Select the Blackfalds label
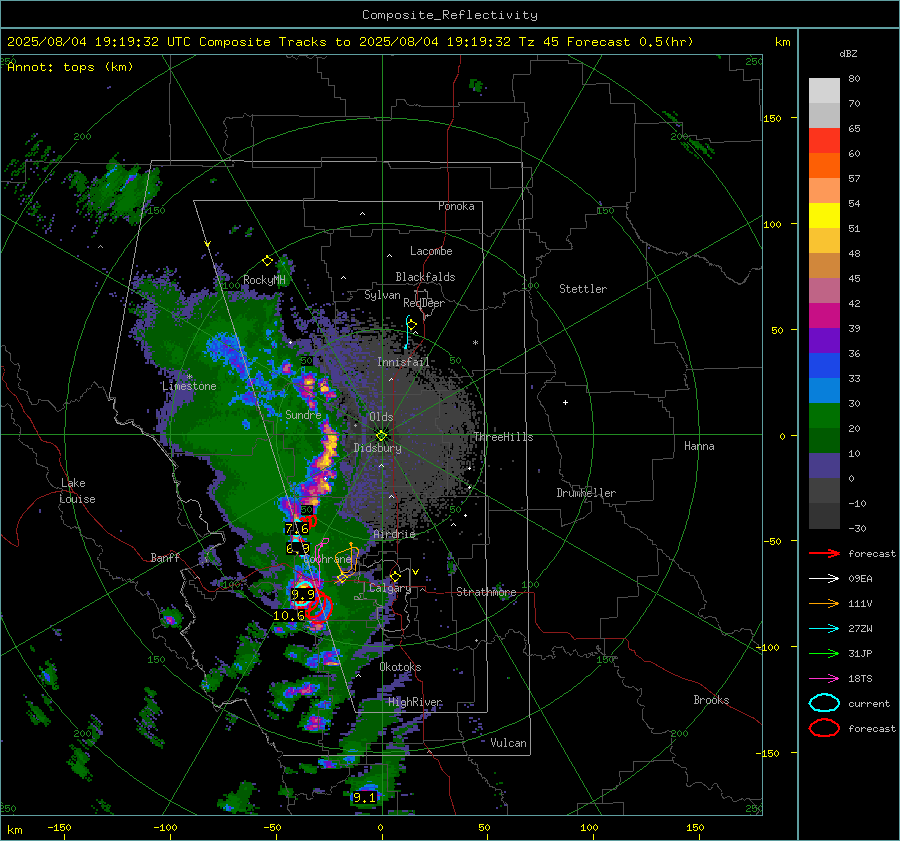 pos(425,277)
